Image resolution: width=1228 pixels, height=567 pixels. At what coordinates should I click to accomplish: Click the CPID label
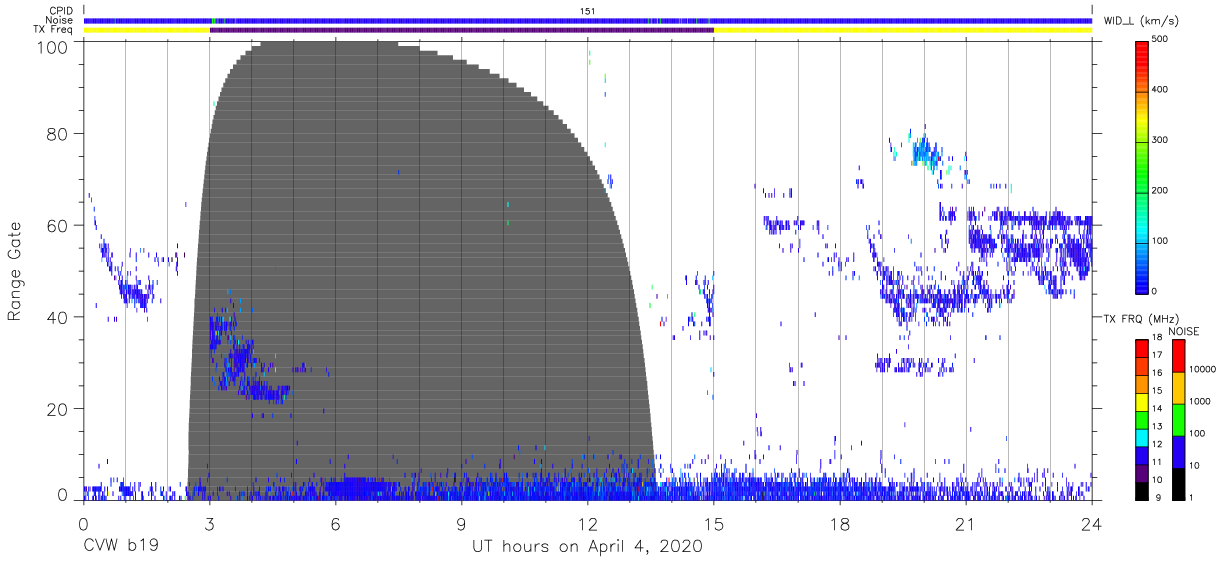(x=60, y=11)
